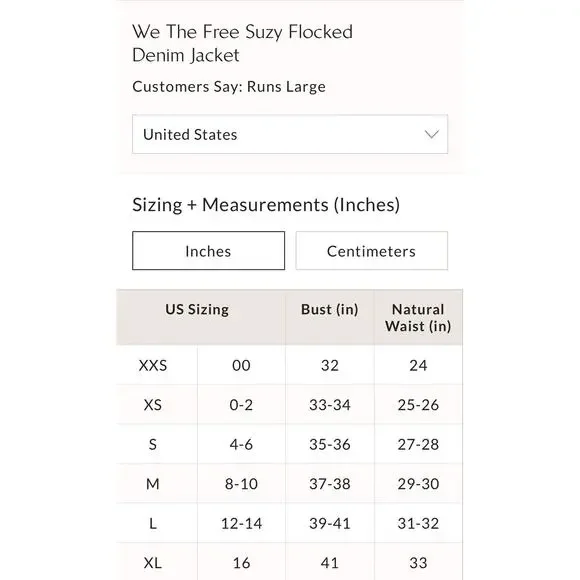Select the XS size row label
The width and height of the screenshot is (580, 580).
click(x=153, y=405)
